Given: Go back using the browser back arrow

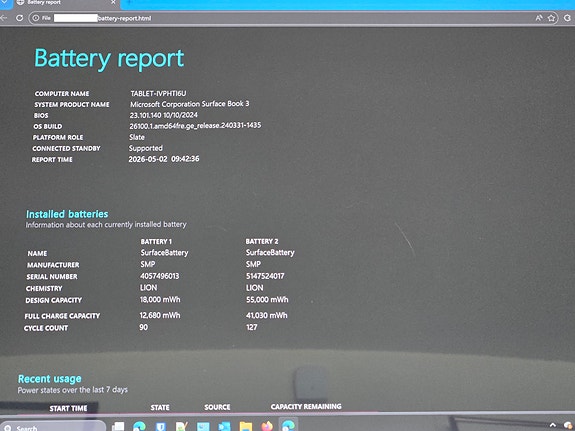Looking at the screenshot, I should (4, 18).
